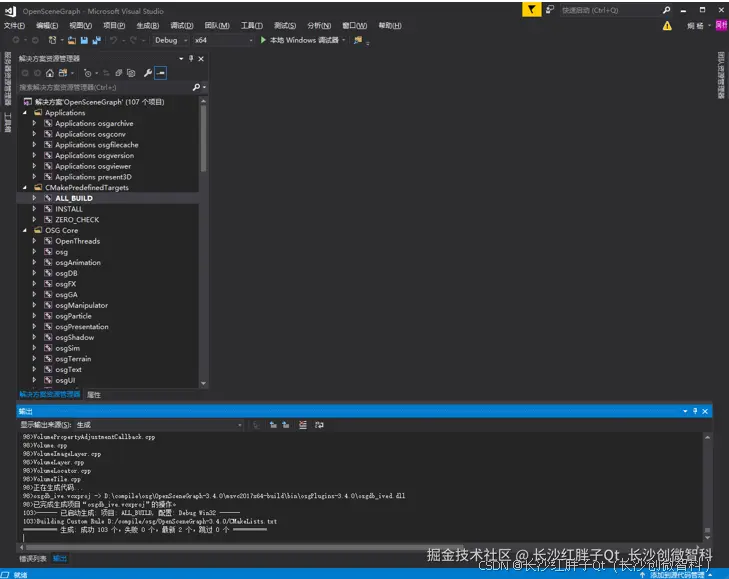
Task: Switch to the 属性 tab below Solution Explorer
Action: pos(93,395)
